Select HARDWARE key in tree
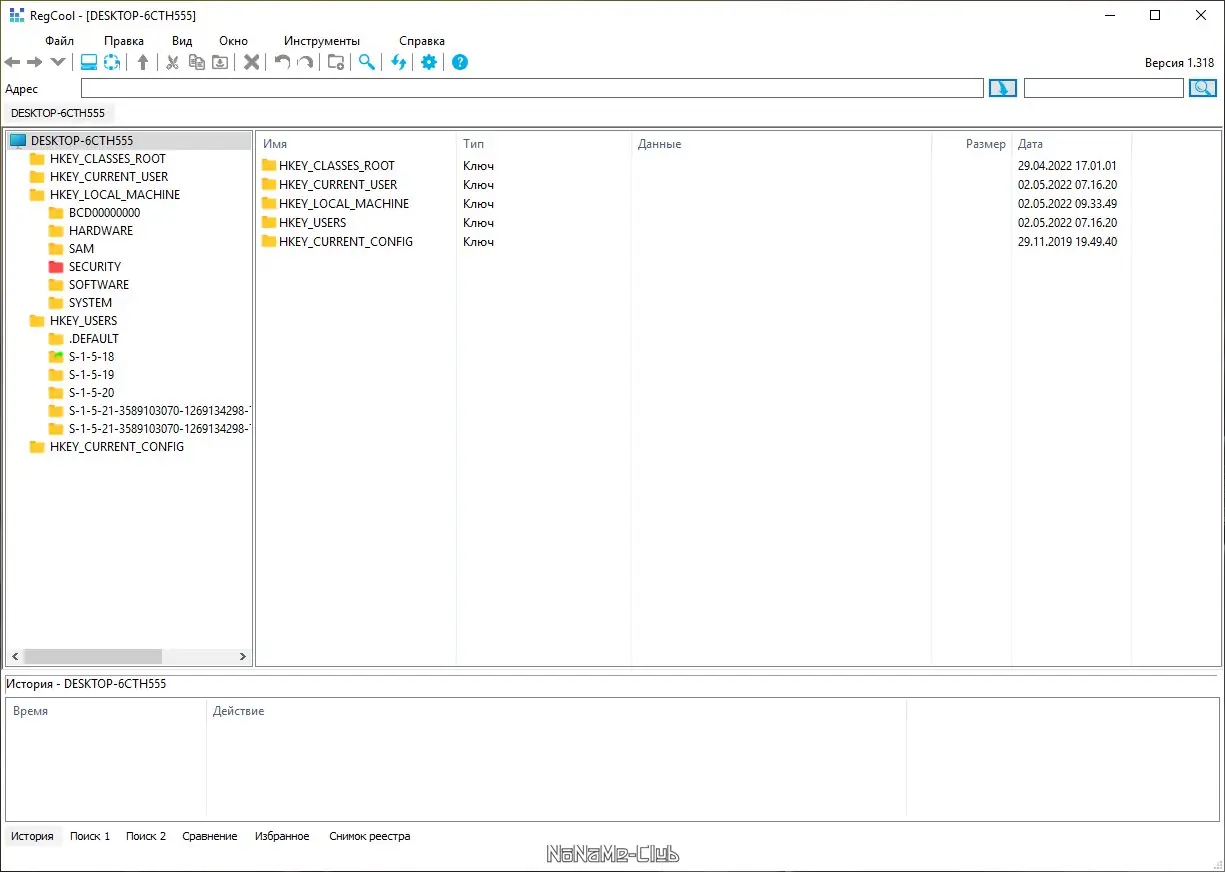This screenshot has width=1225, height=872. (100, 231)
